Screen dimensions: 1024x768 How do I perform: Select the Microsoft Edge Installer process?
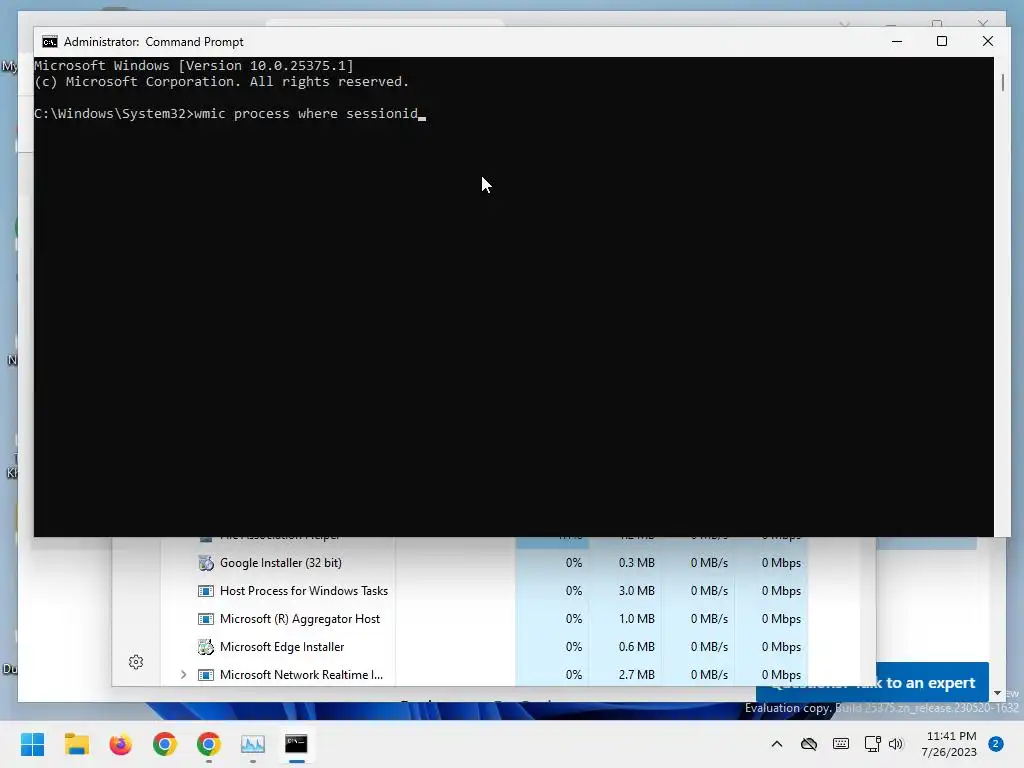282,647
